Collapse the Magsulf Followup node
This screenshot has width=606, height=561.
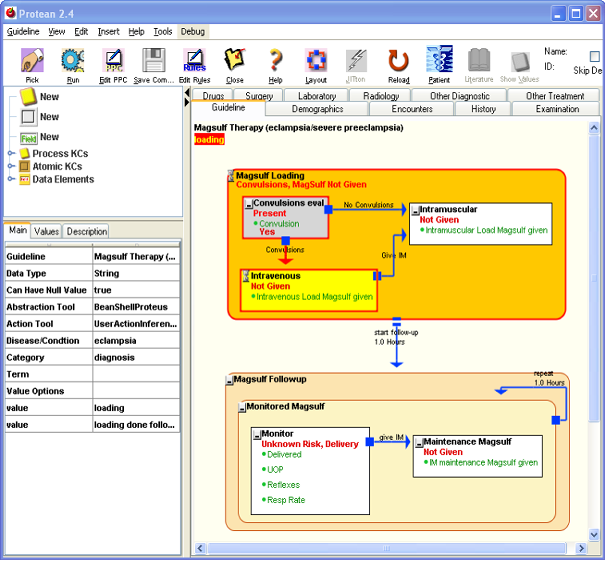[229, 380]
